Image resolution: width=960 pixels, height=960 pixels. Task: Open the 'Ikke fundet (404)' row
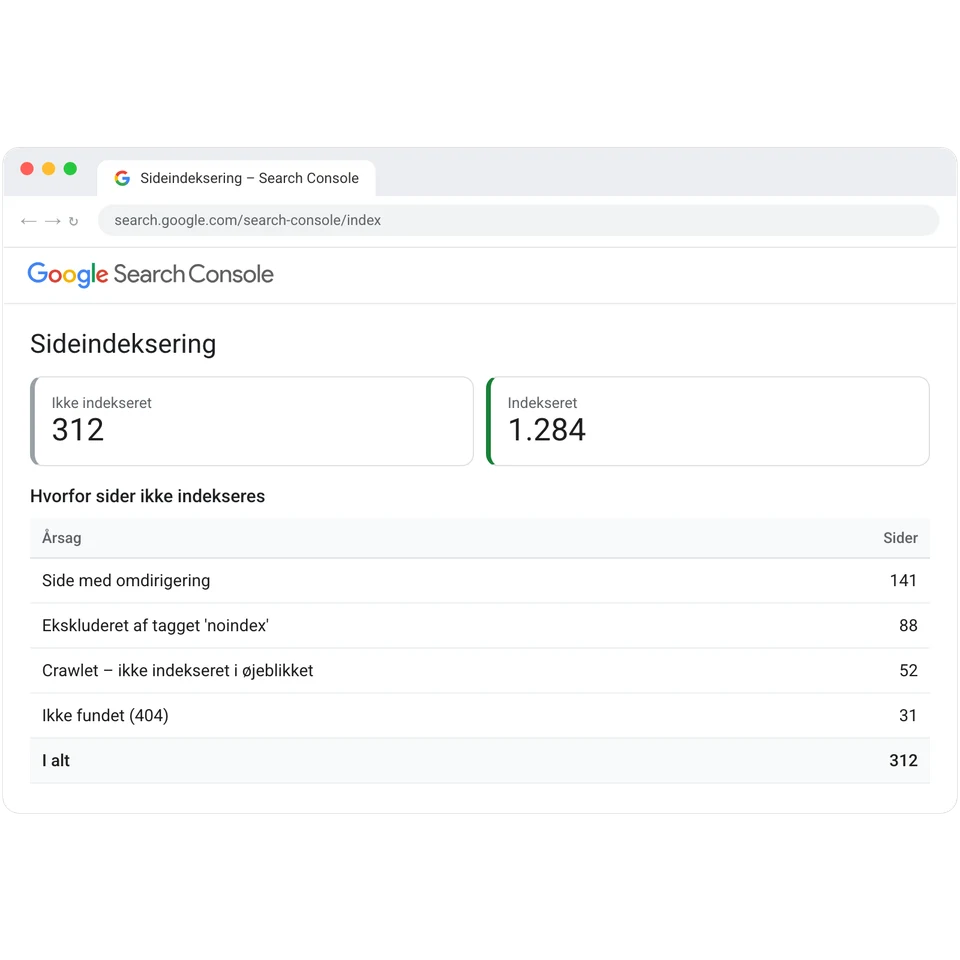click(480, 716)
